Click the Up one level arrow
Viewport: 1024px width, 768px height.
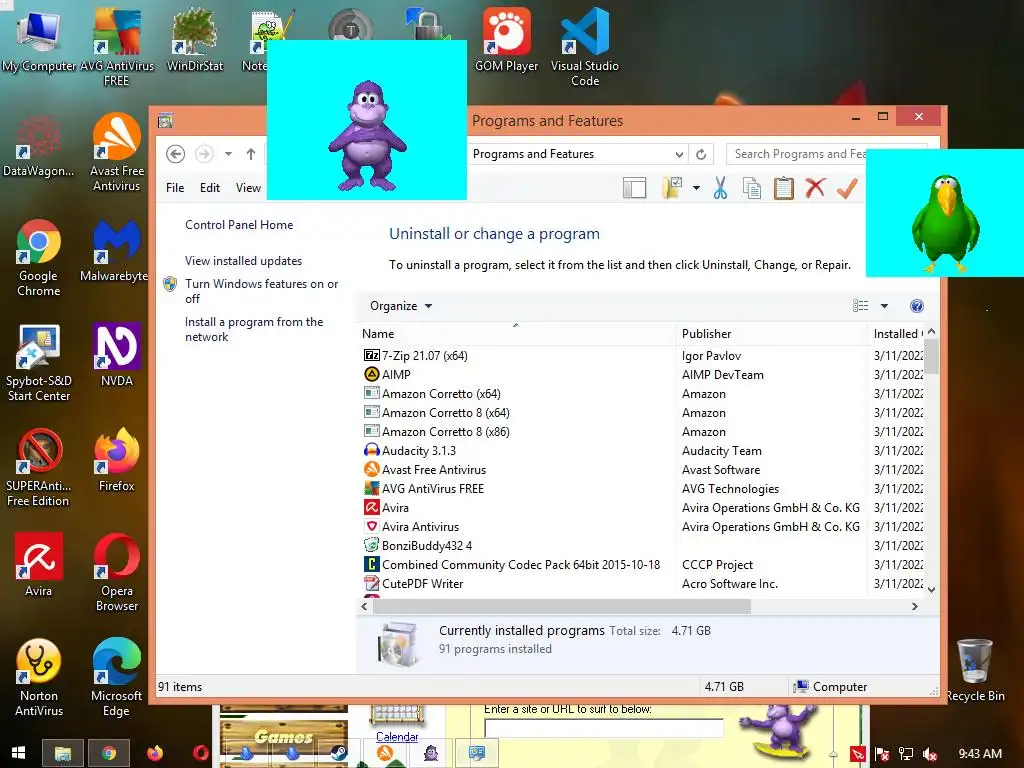click(x=251, y=154)
